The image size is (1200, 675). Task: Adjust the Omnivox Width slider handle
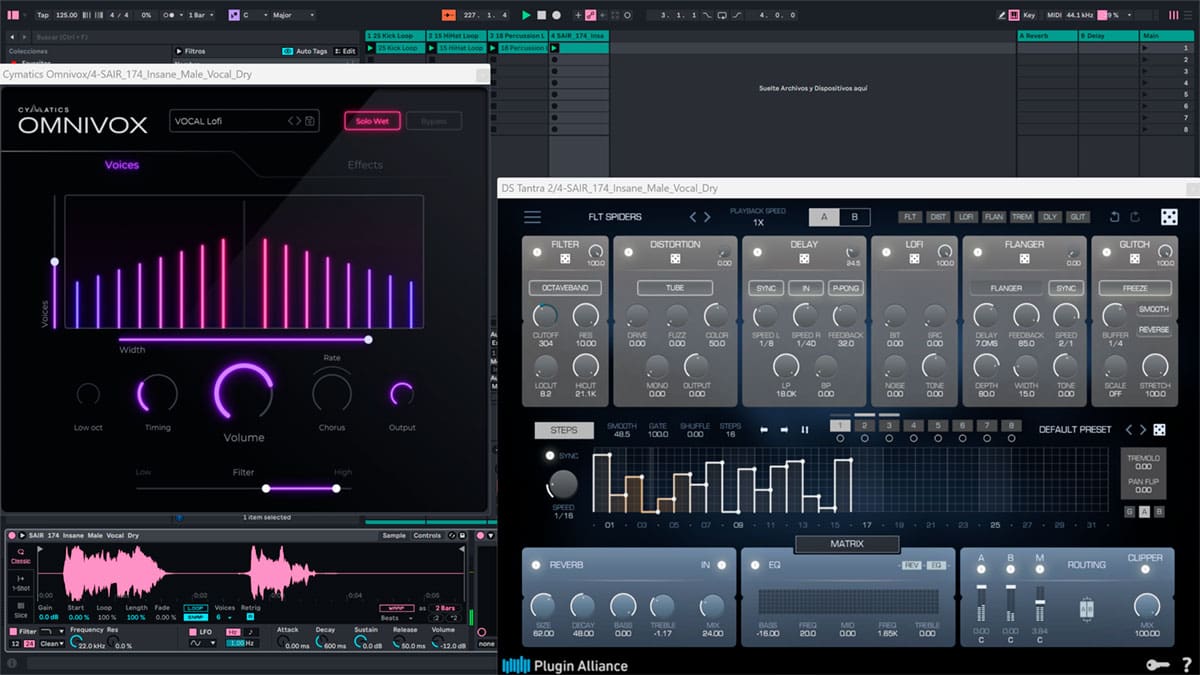(x=368, y=339)
